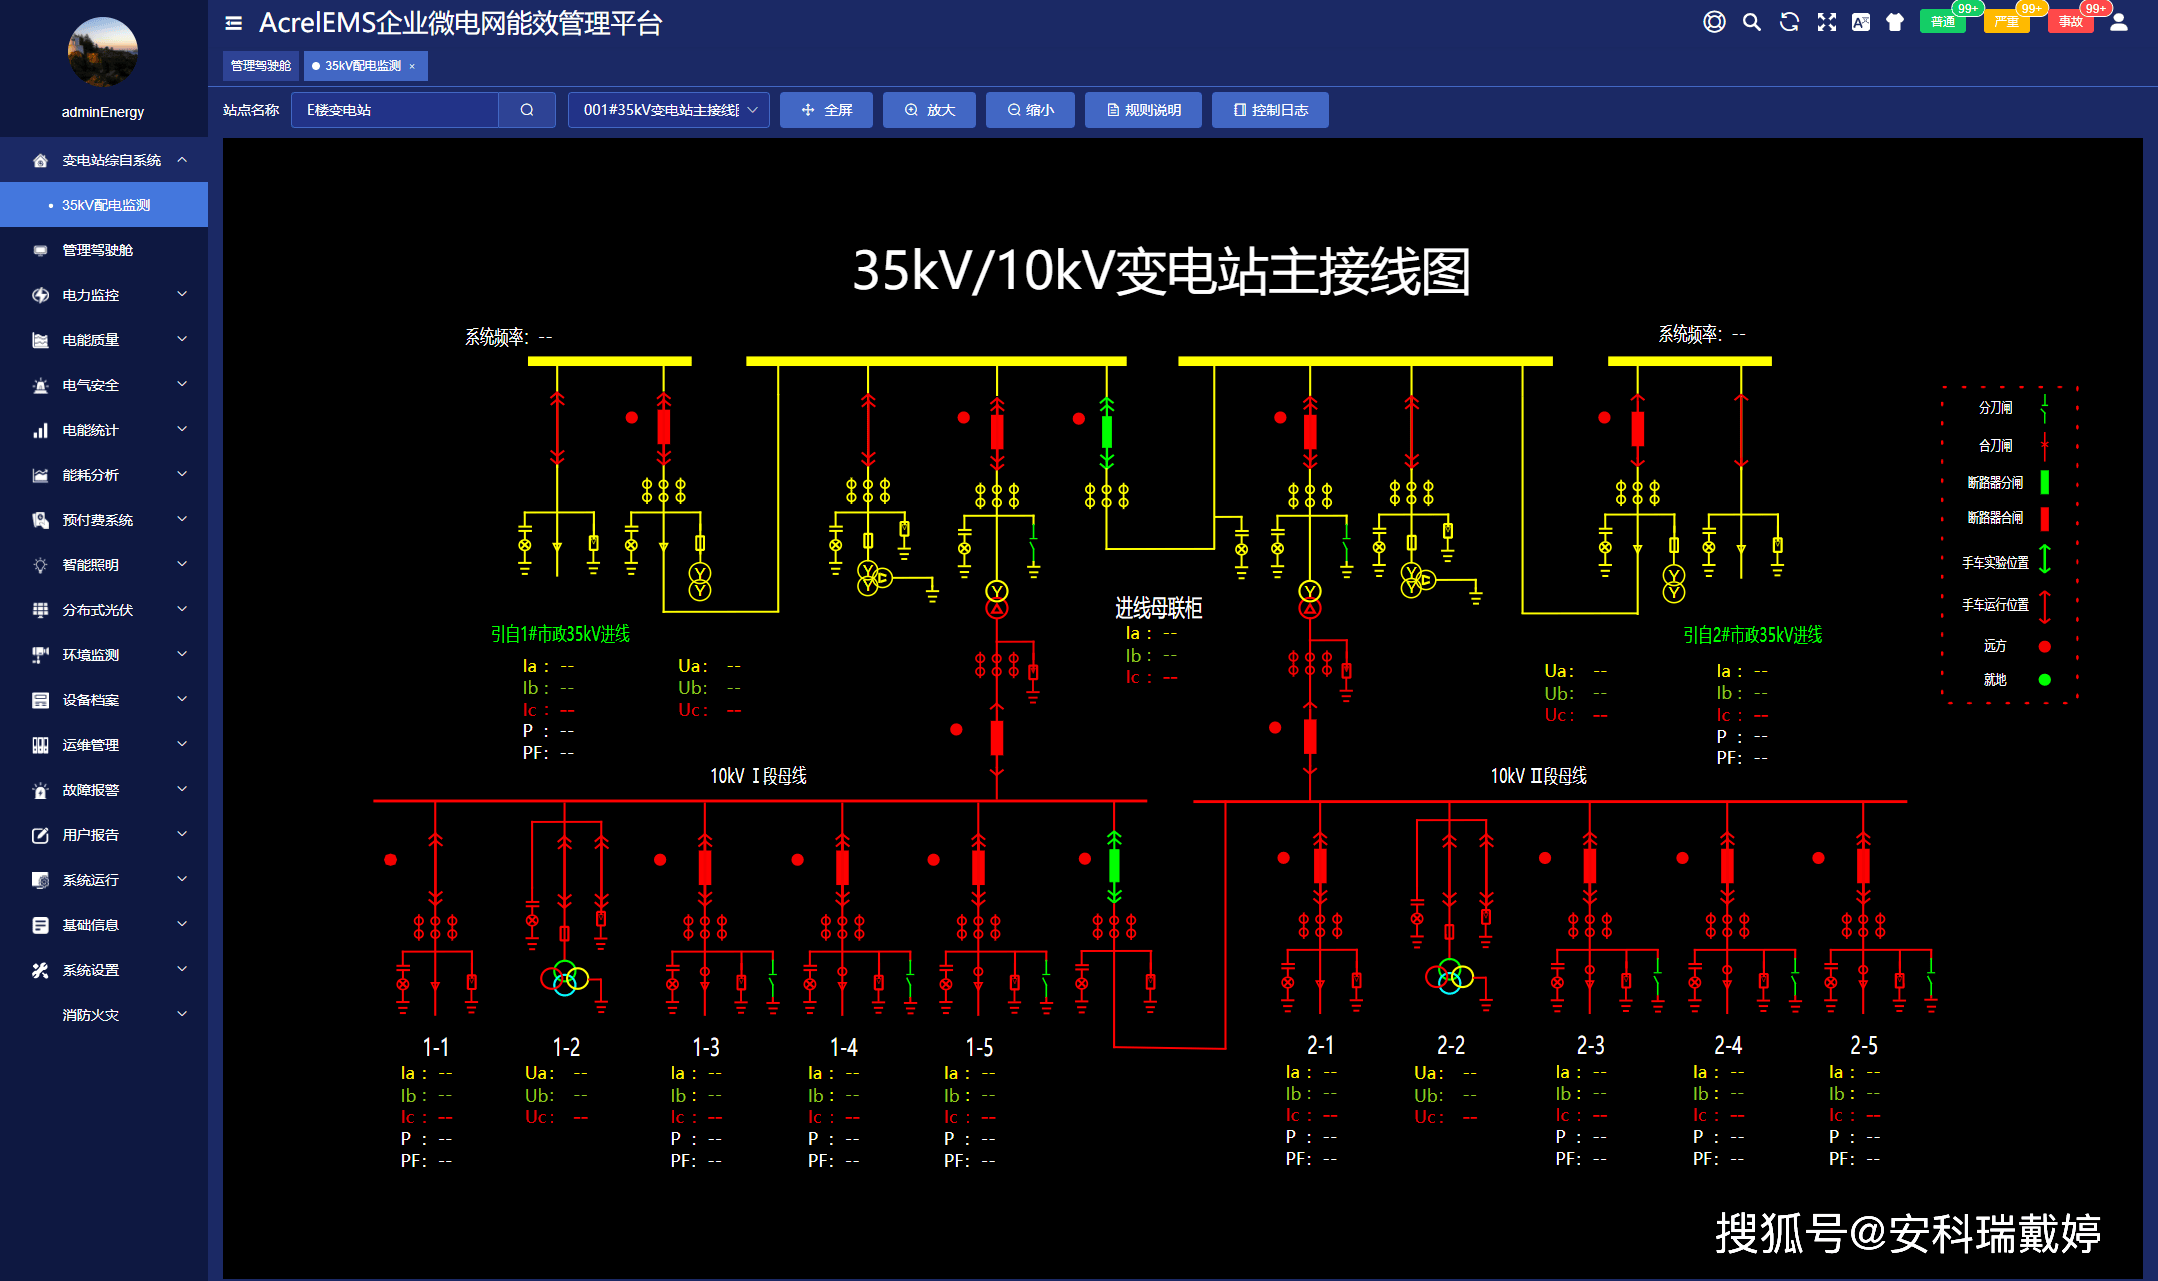
Task: Open the 规则说明 button
Action: point(1144,110)
